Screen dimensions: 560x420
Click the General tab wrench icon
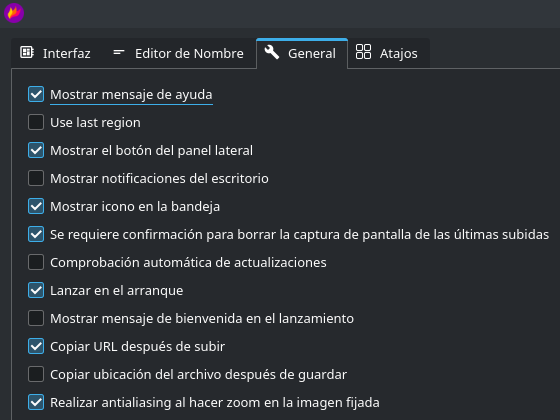pyautogui.click(x=272, y=52)
